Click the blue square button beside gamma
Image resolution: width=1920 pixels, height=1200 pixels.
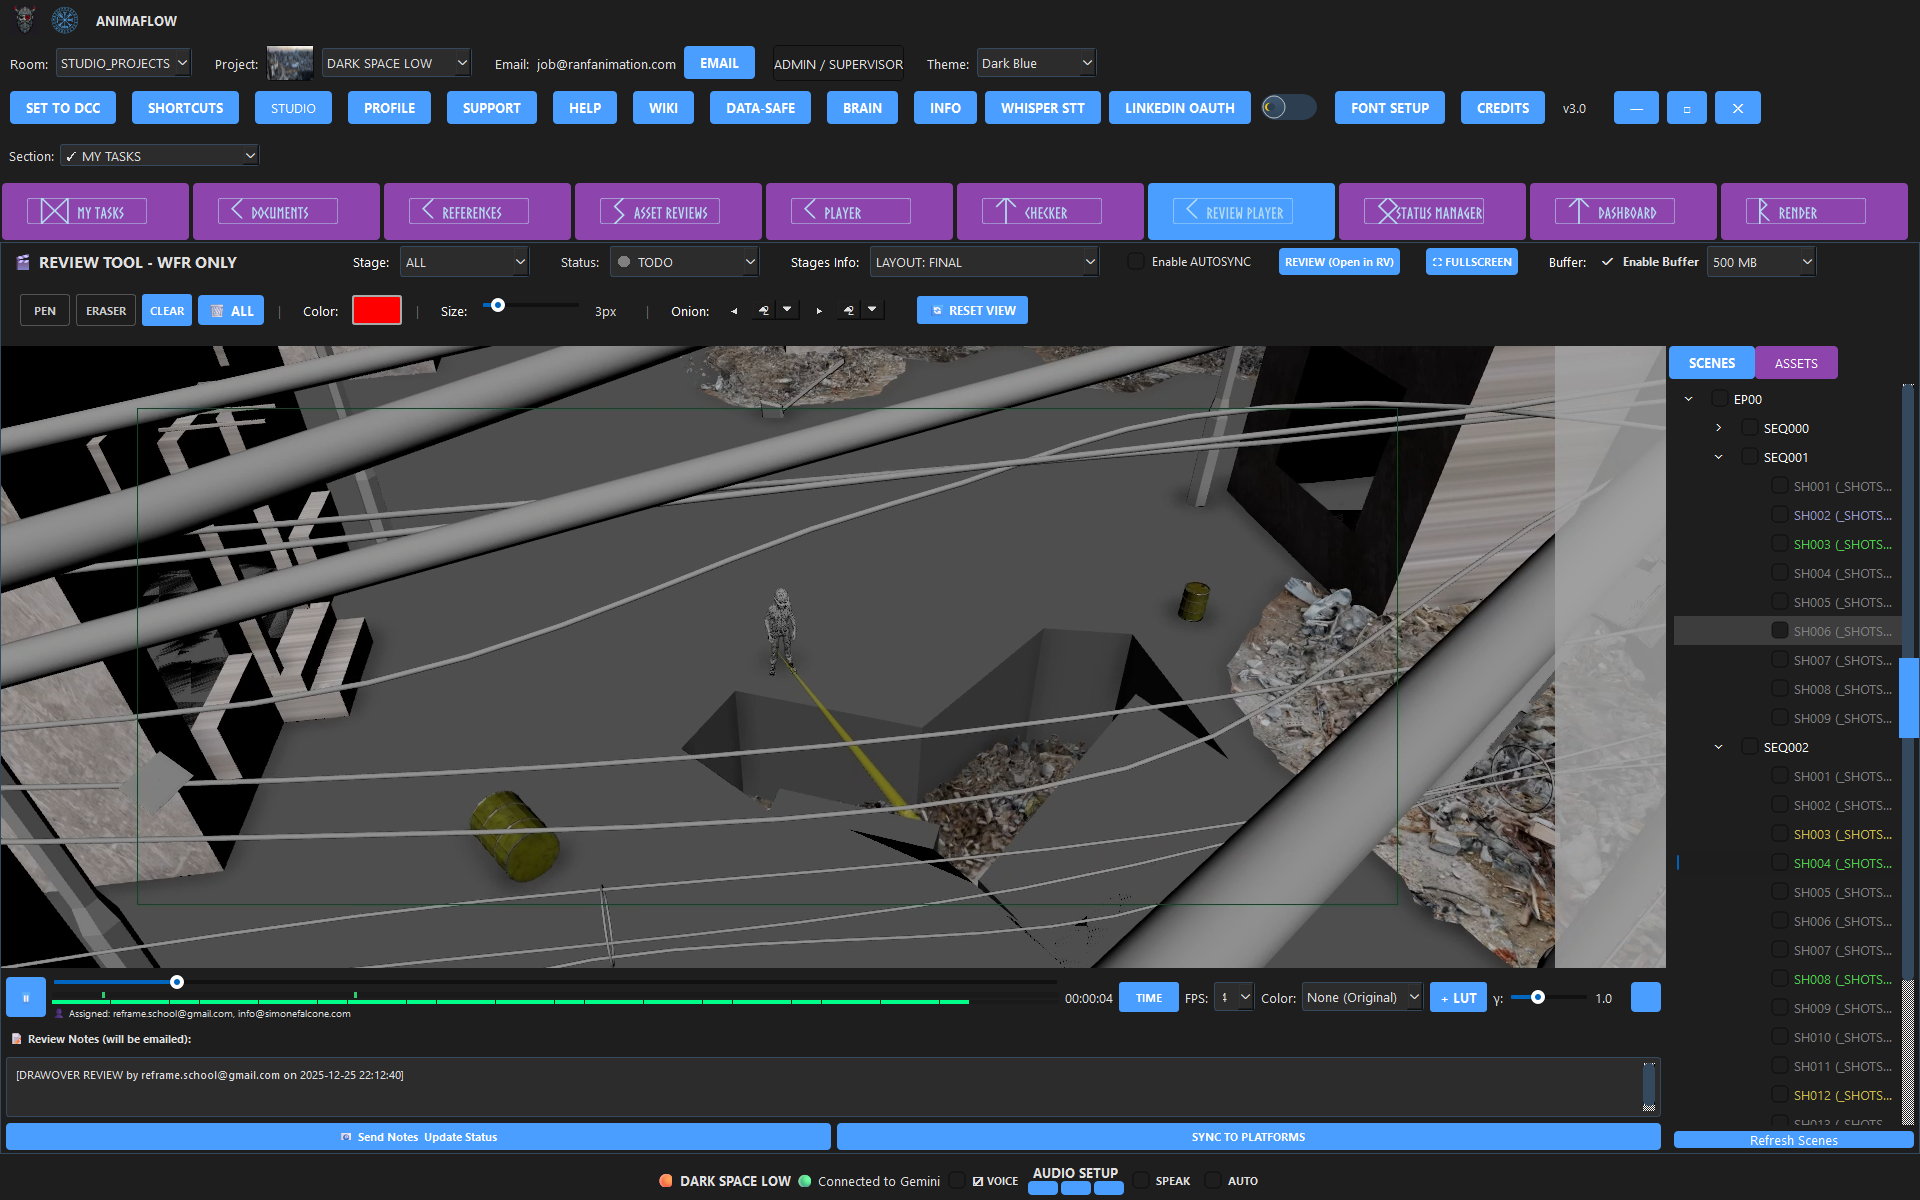coord(1645,997)
